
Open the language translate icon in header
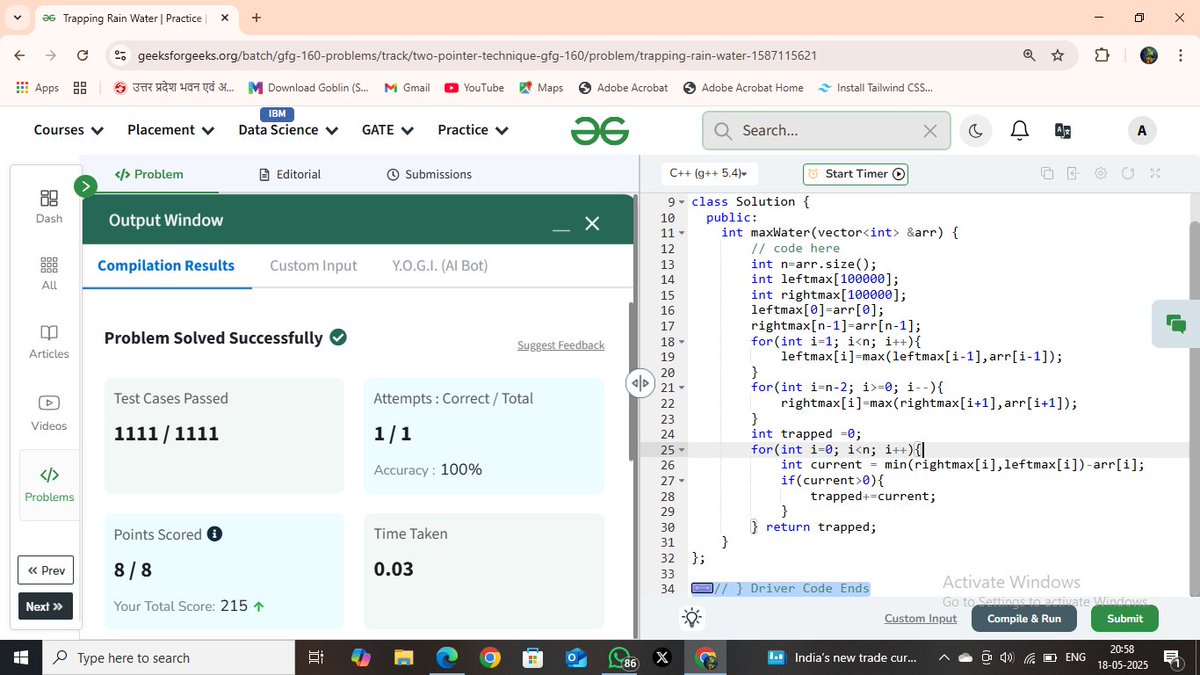(x=1063, y=130)
